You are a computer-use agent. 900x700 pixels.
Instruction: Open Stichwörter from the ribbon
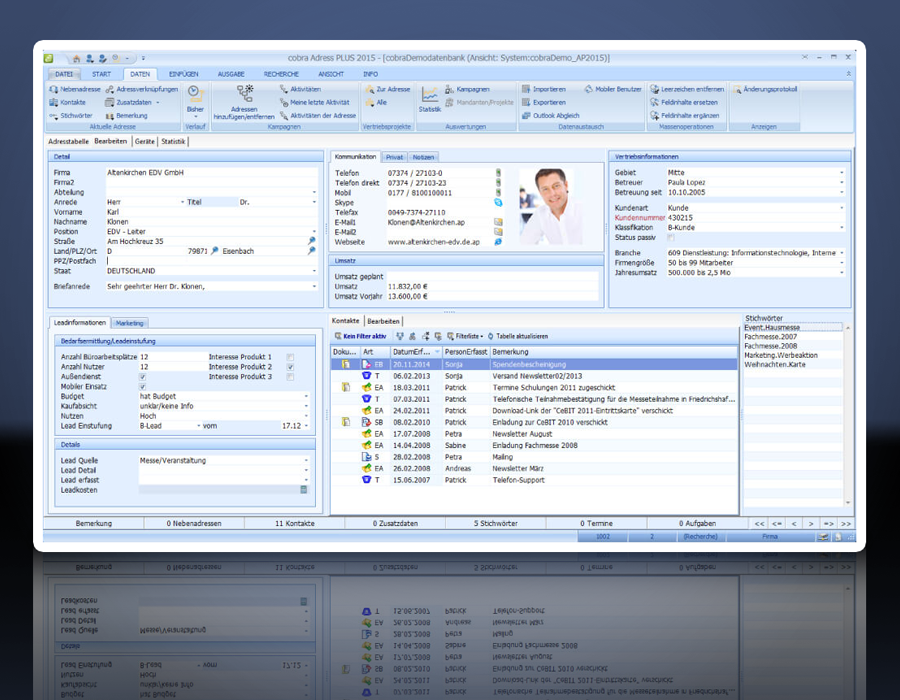pos(71,115)
